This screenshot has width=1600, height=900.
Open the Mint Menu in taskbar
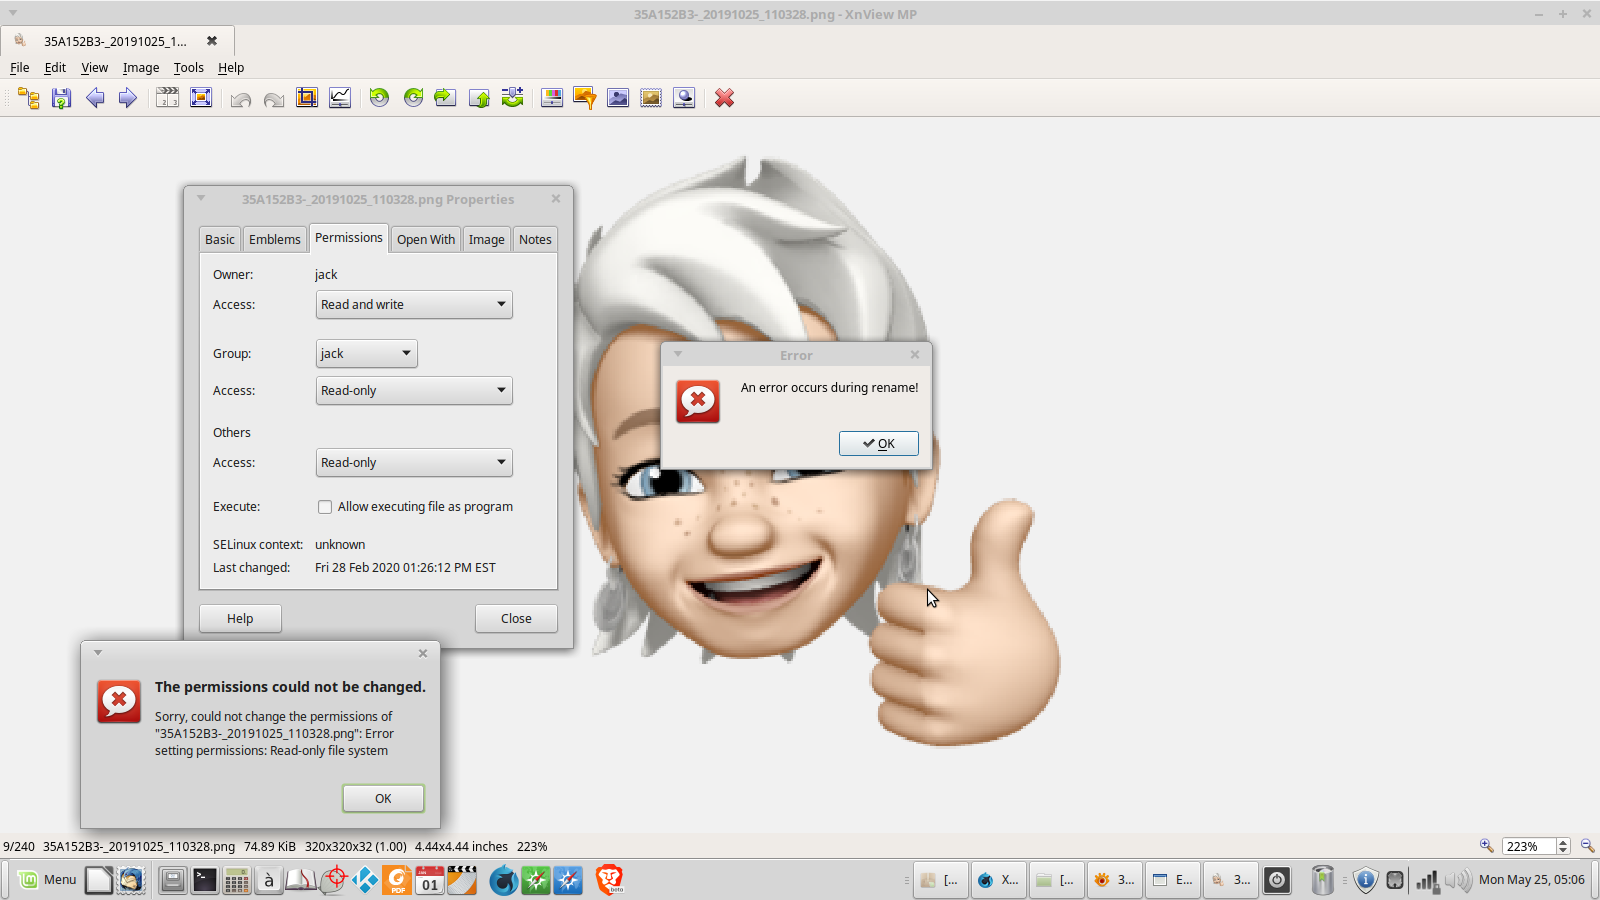[x=47, y=880]
